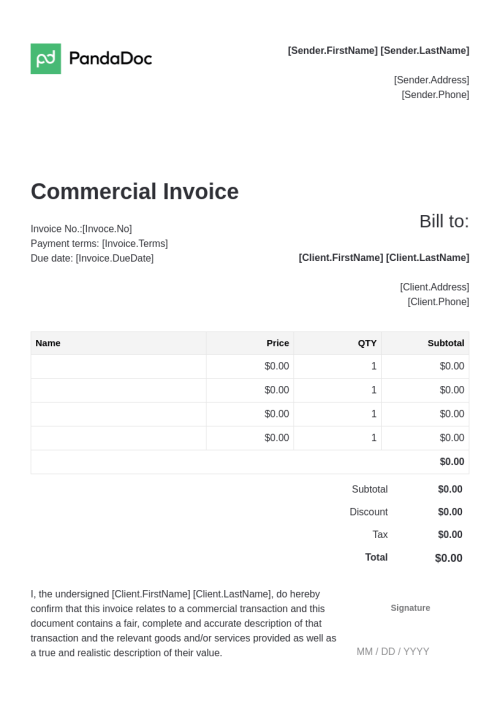The image size is (500, 704).
Task: Click the green PandaDoc logo icon
Action: (x=46, y=58)
